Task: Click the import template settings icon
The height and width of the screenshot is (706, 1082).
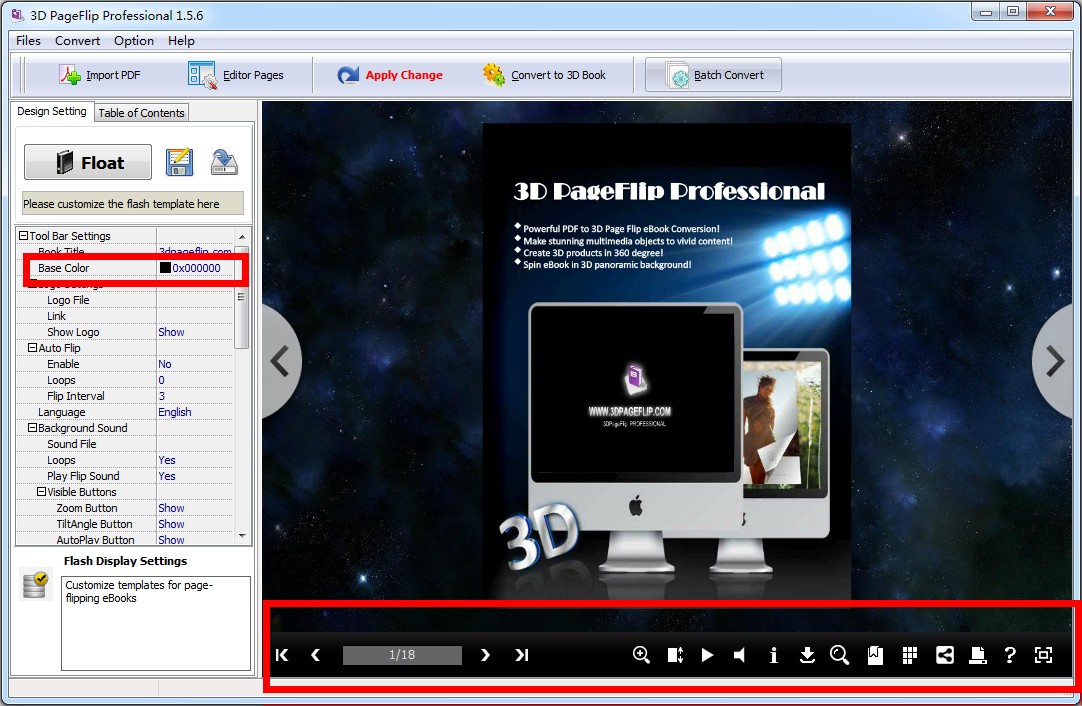Action: click(224, 162)
